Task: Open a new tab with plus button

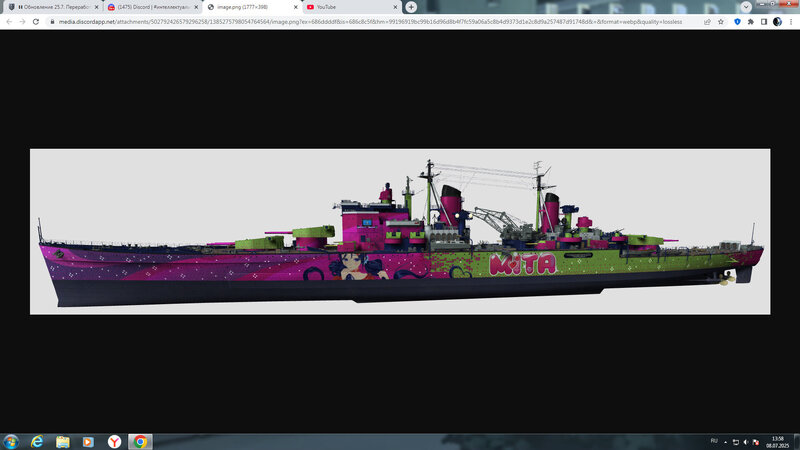Action: (x=411, y=7)
